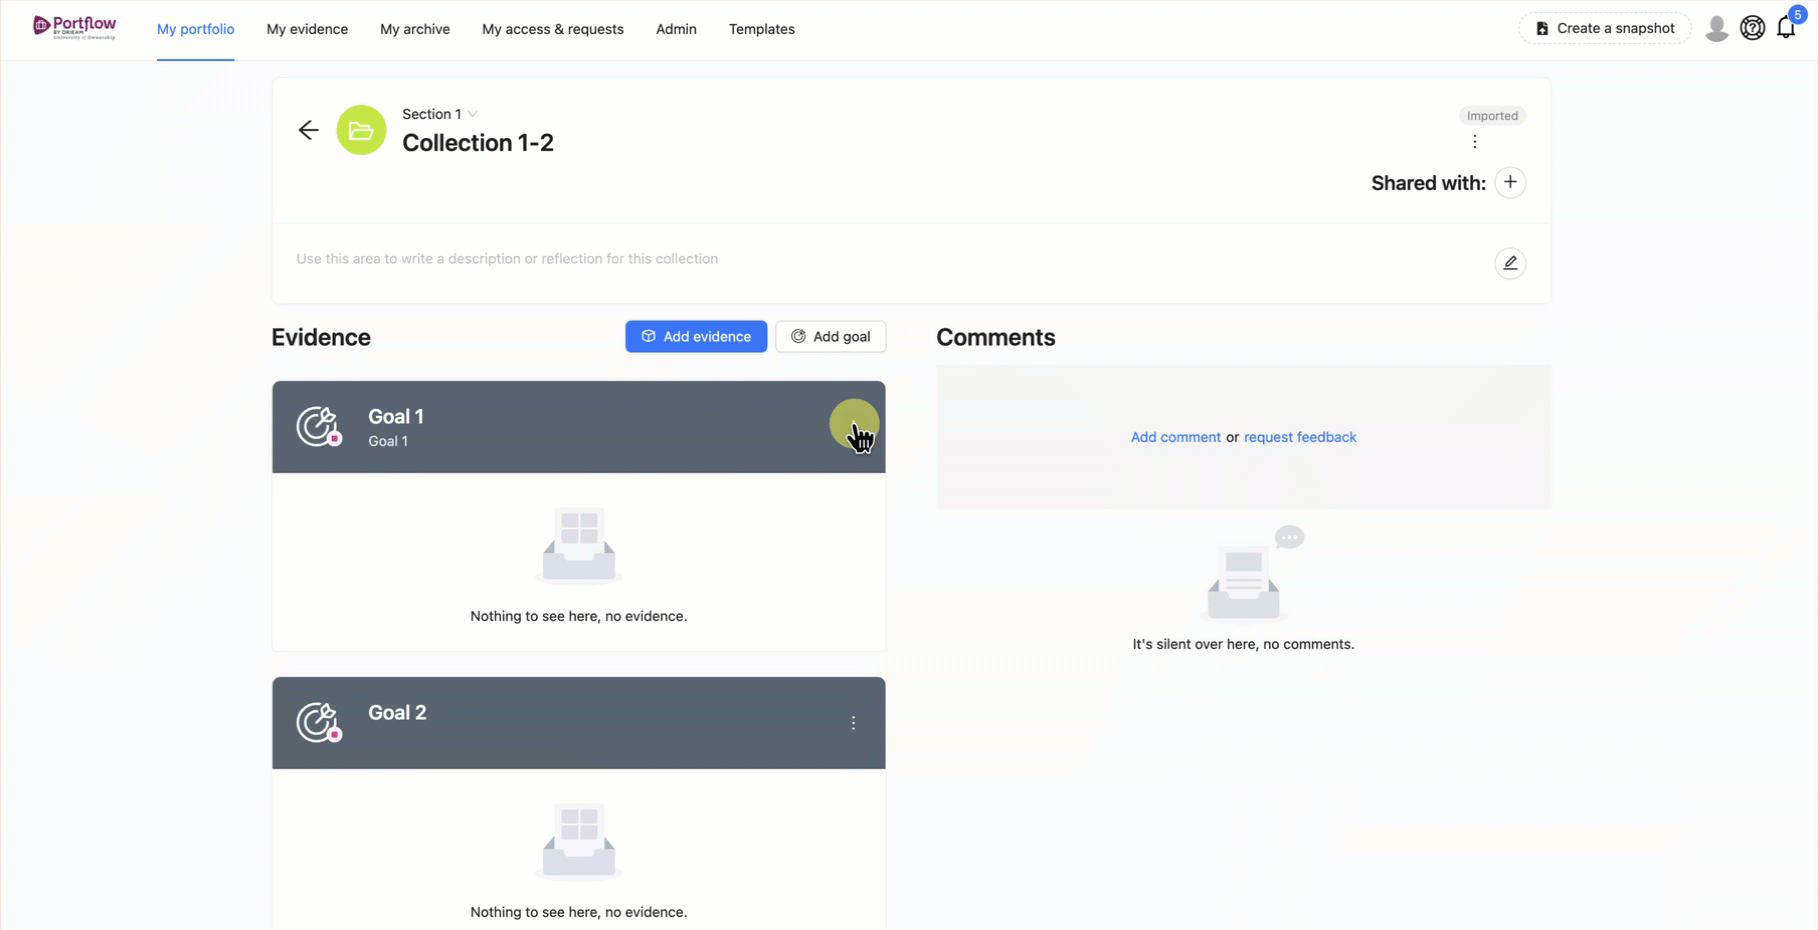
Task: Open the notifications bell icon
Action: (1787, 28)
